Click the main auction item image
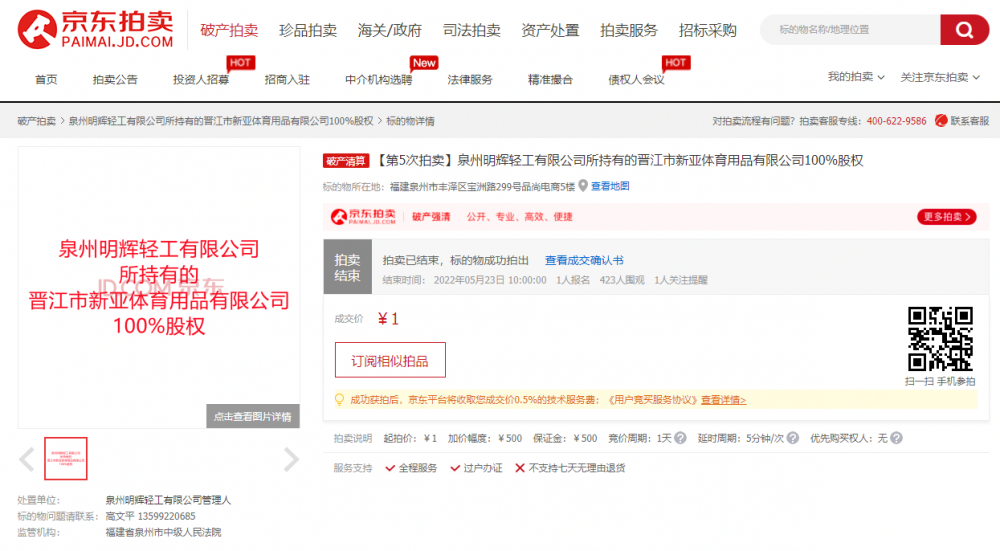 point(159,287)
